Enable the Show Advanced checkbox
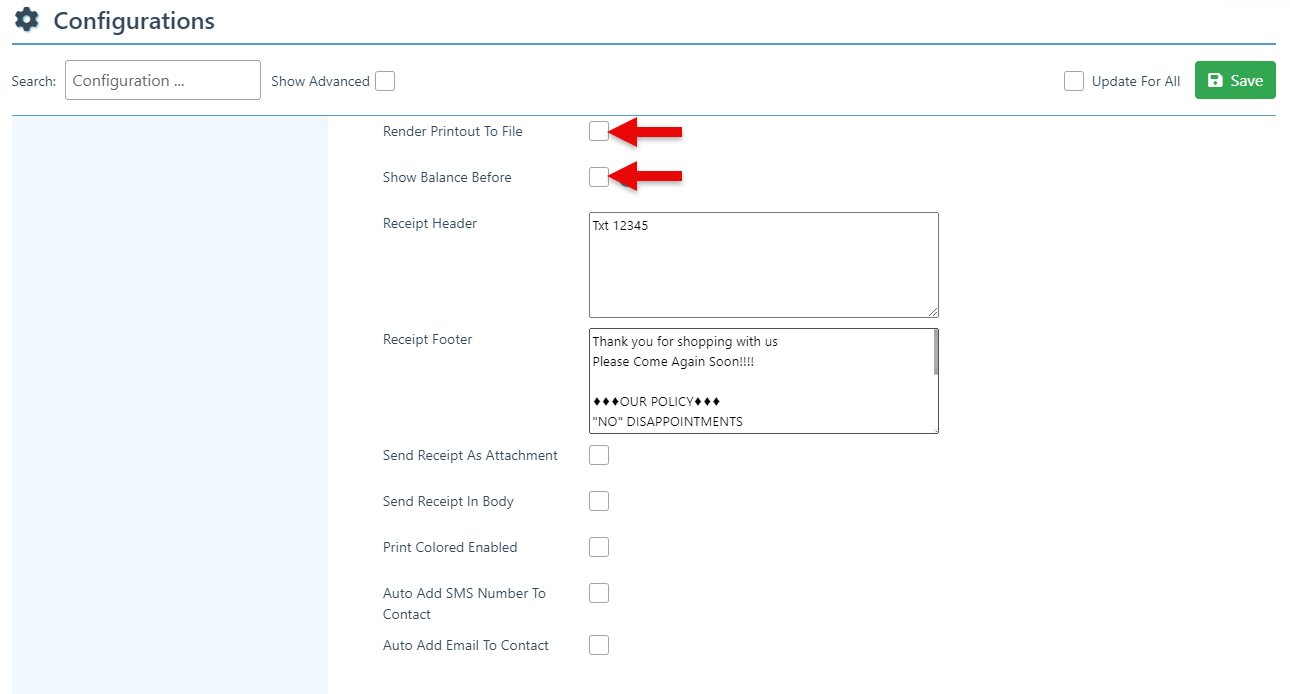This screenshot has width=1290, height=694. (x=385, y=81)
